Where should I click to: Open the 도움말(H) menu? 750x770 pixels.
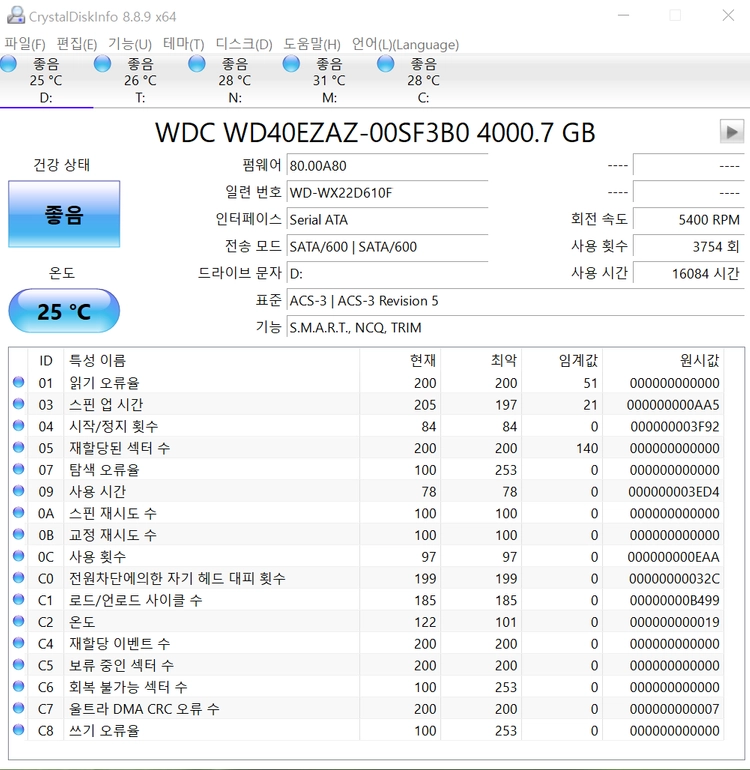(311, 44)
